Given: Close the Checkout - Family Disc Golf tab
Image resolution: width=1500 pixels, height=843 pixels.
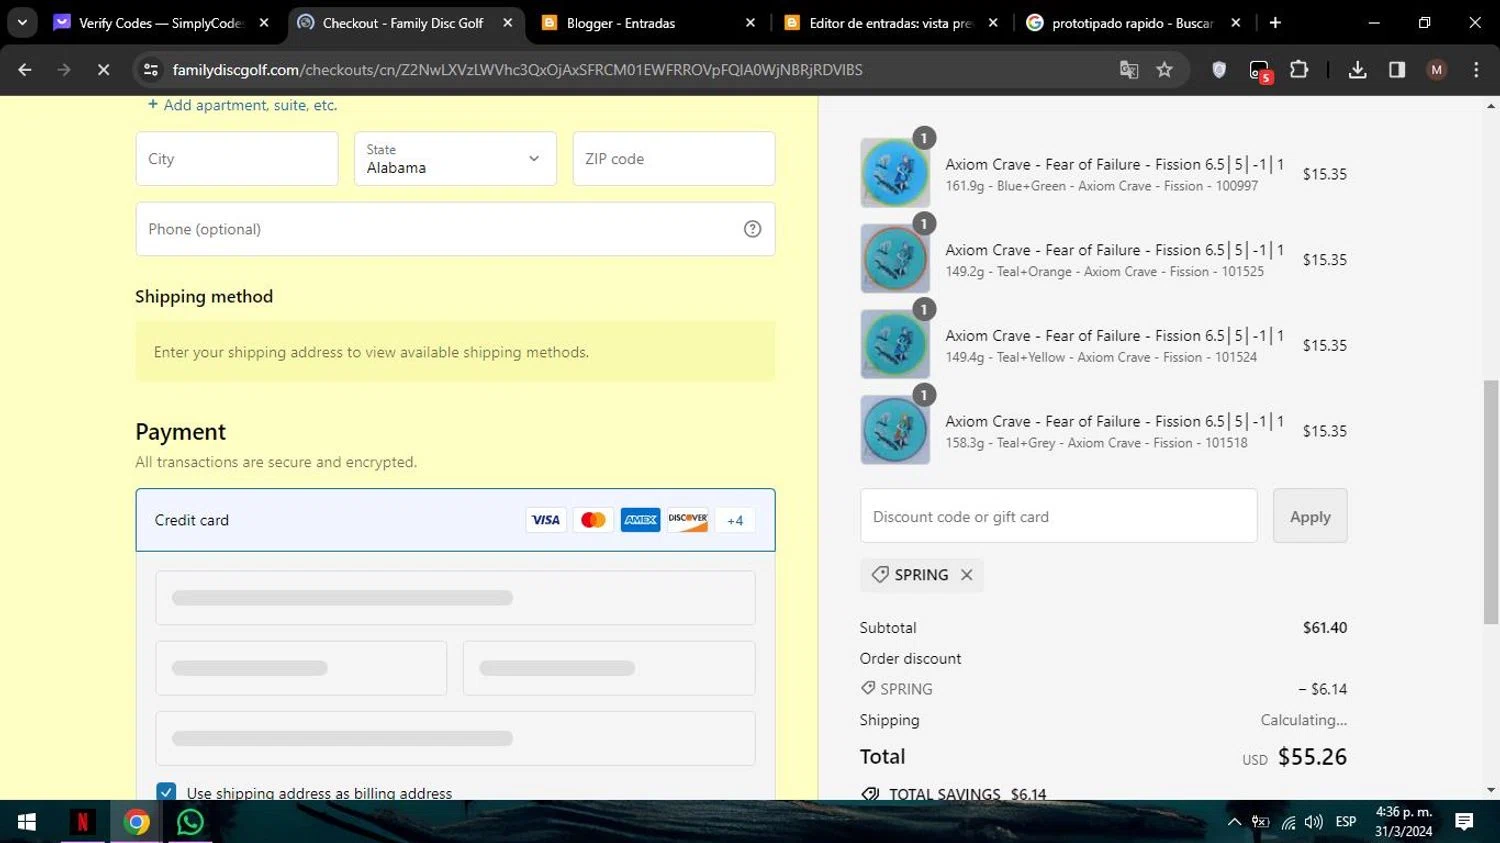Looking at the screenshot, I should [x=508, y=22].
